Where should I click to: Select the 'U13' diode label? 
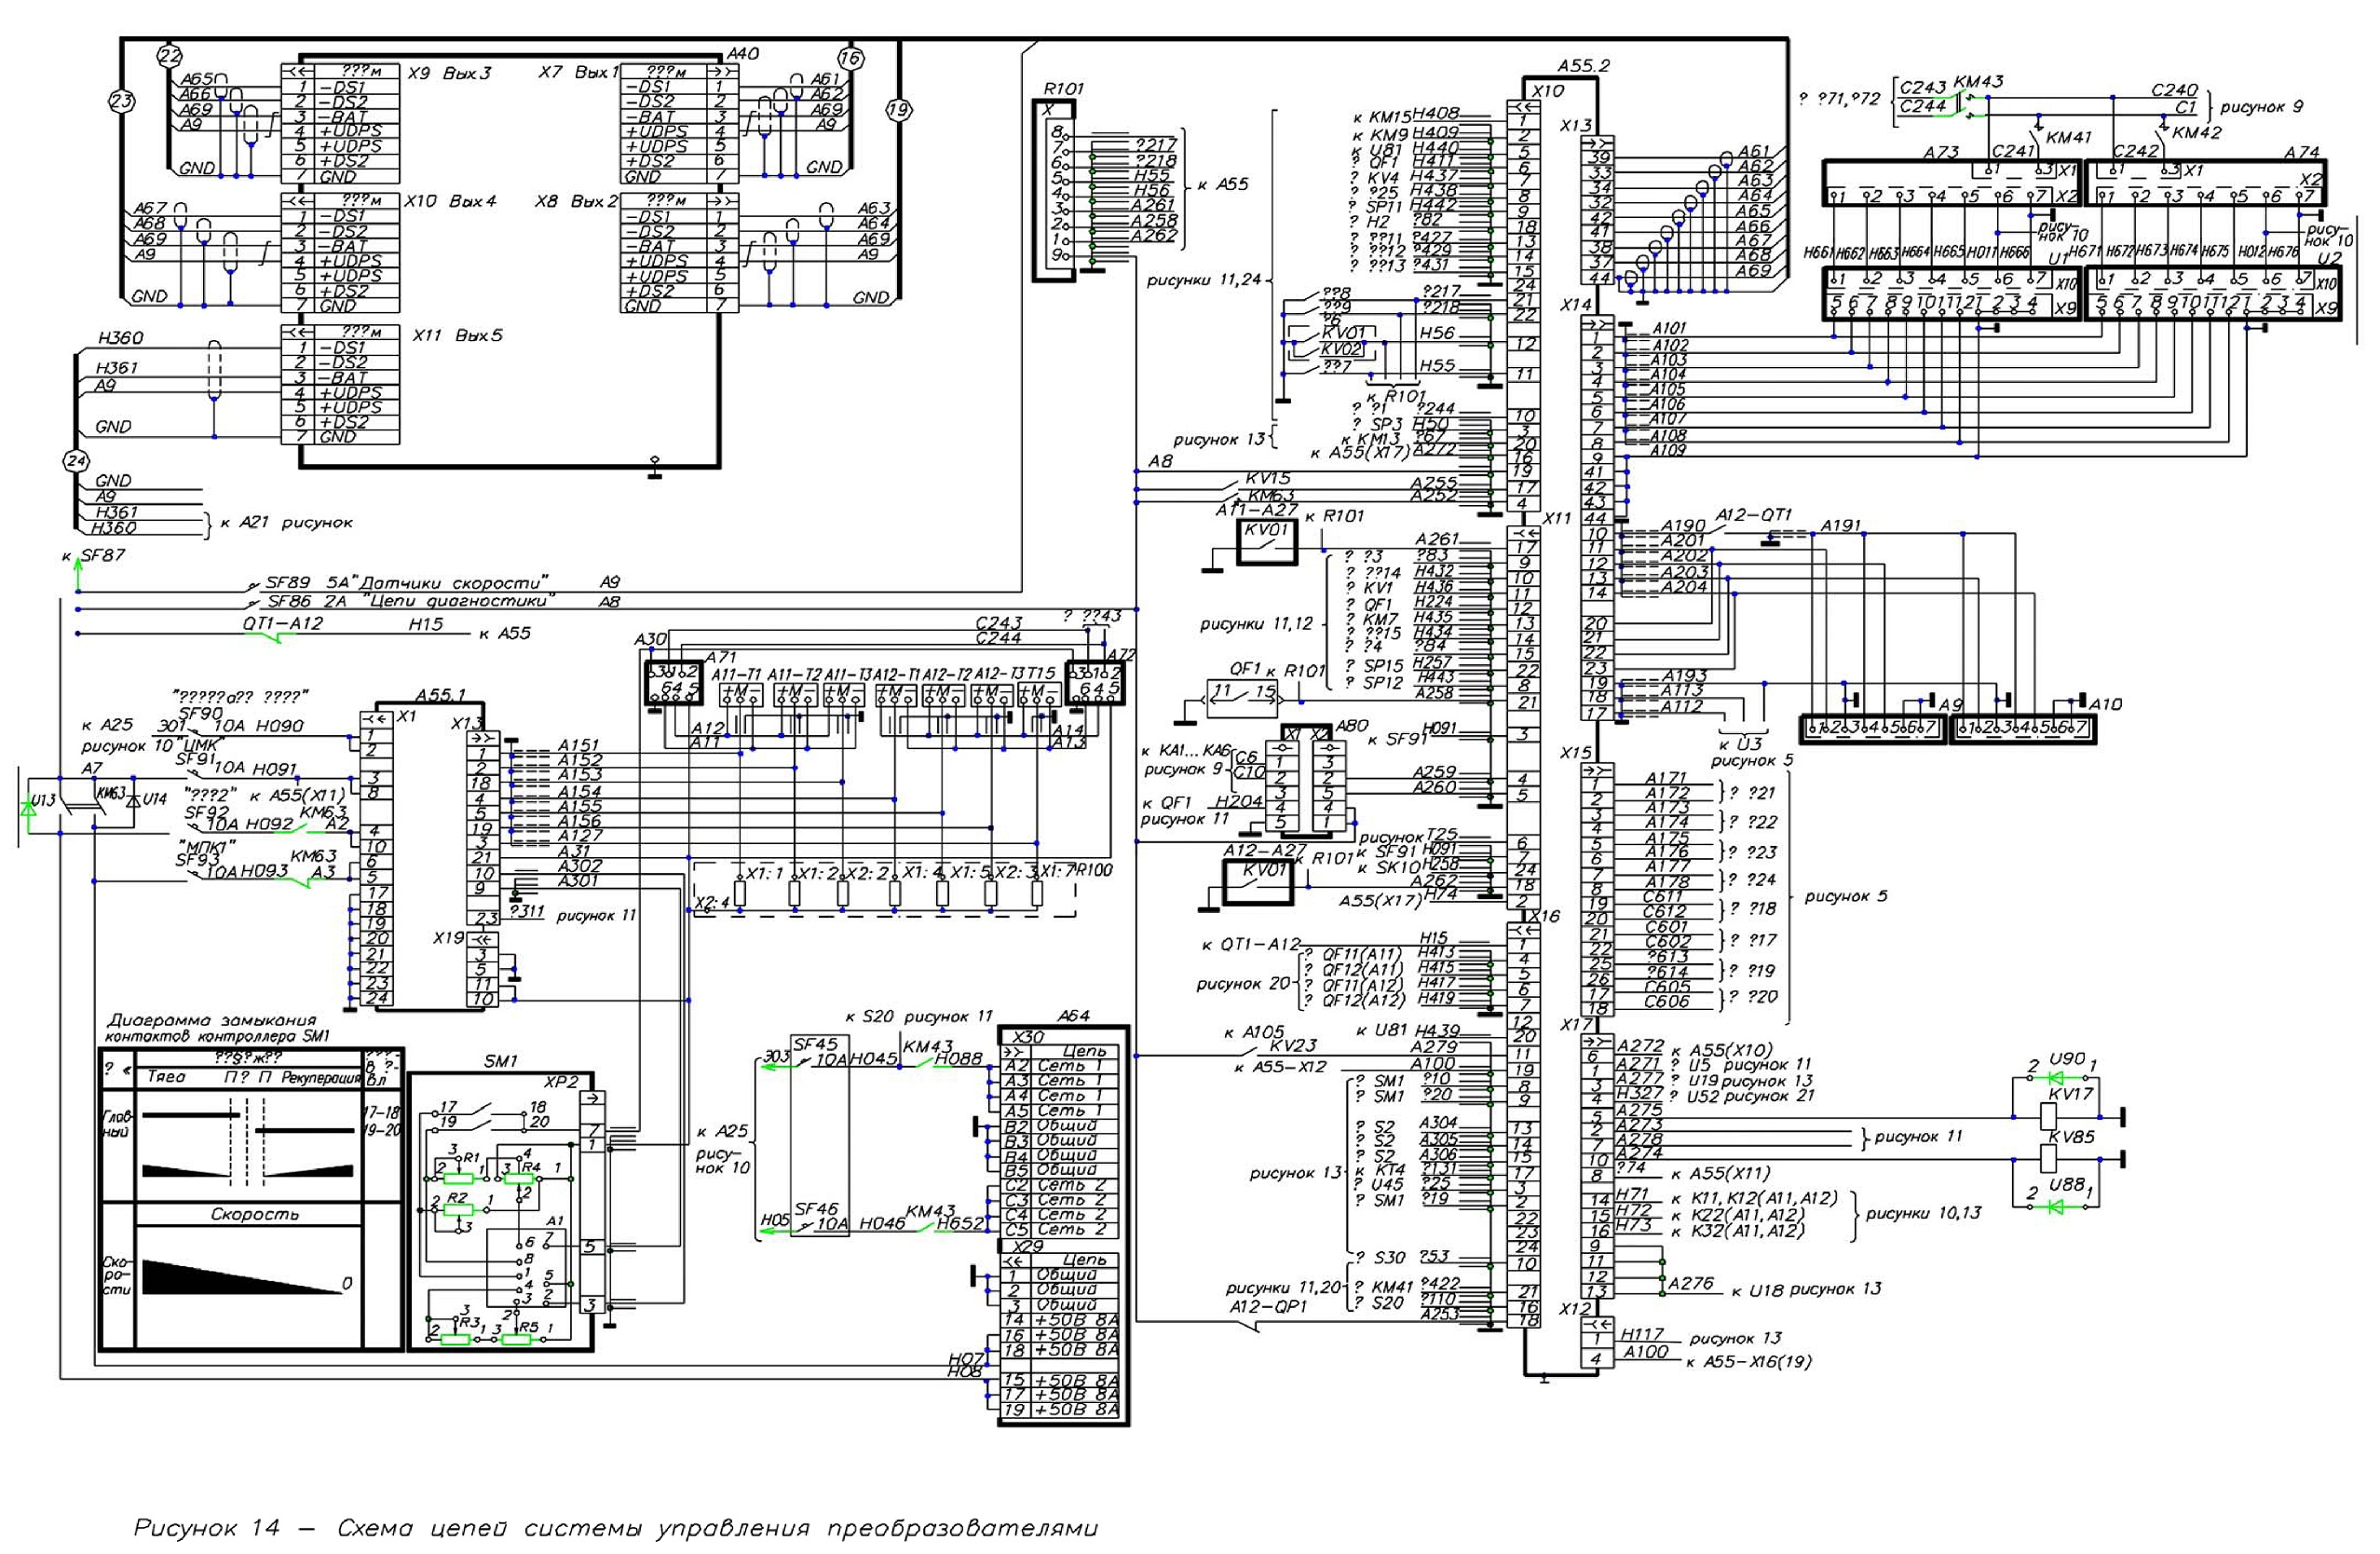click(42, 800)
